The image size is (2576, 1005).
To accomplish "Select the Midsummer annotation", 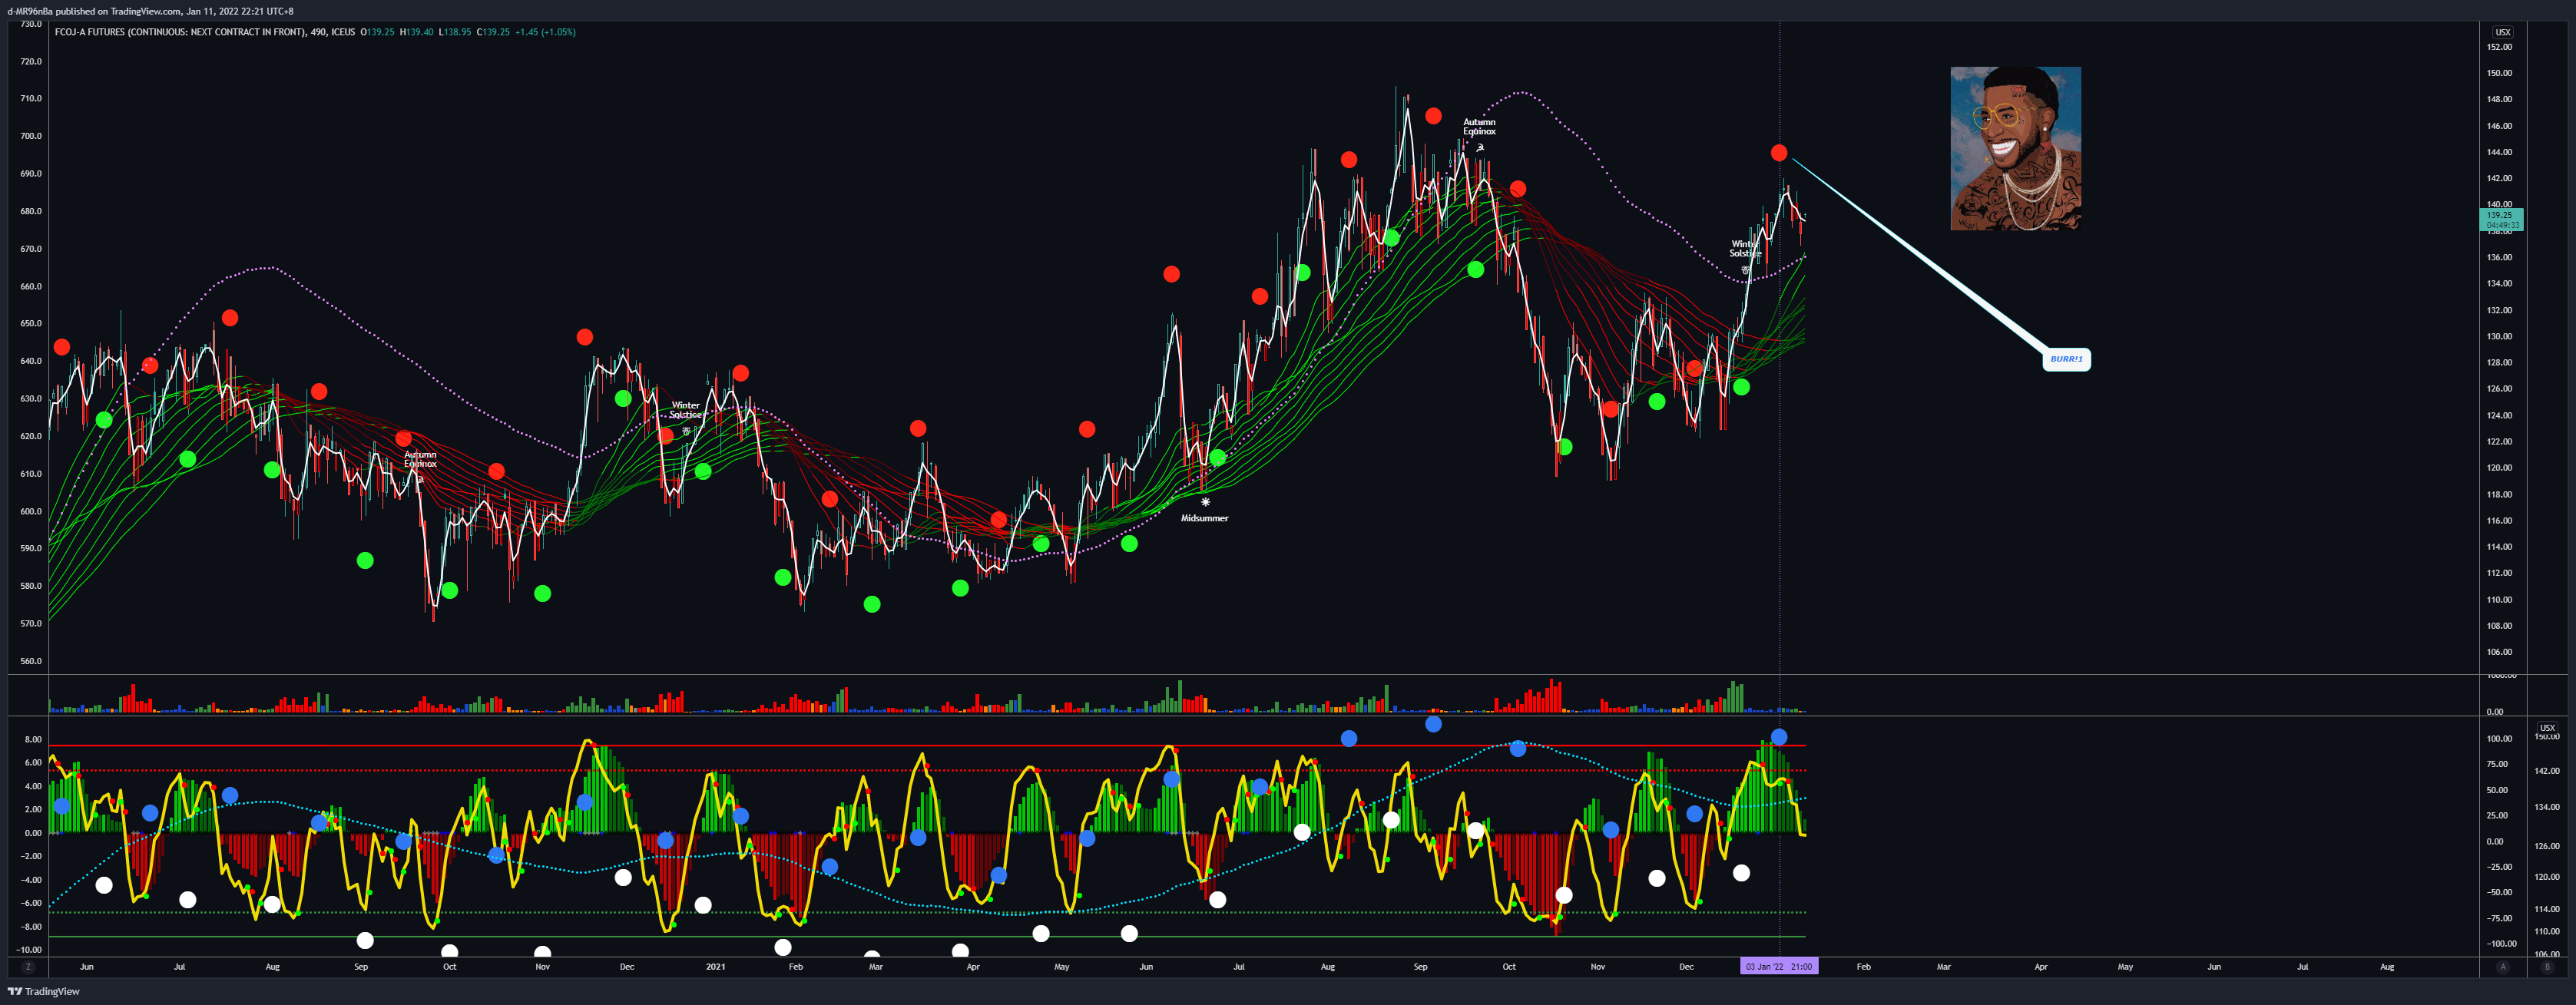I will coord(1204,518).
